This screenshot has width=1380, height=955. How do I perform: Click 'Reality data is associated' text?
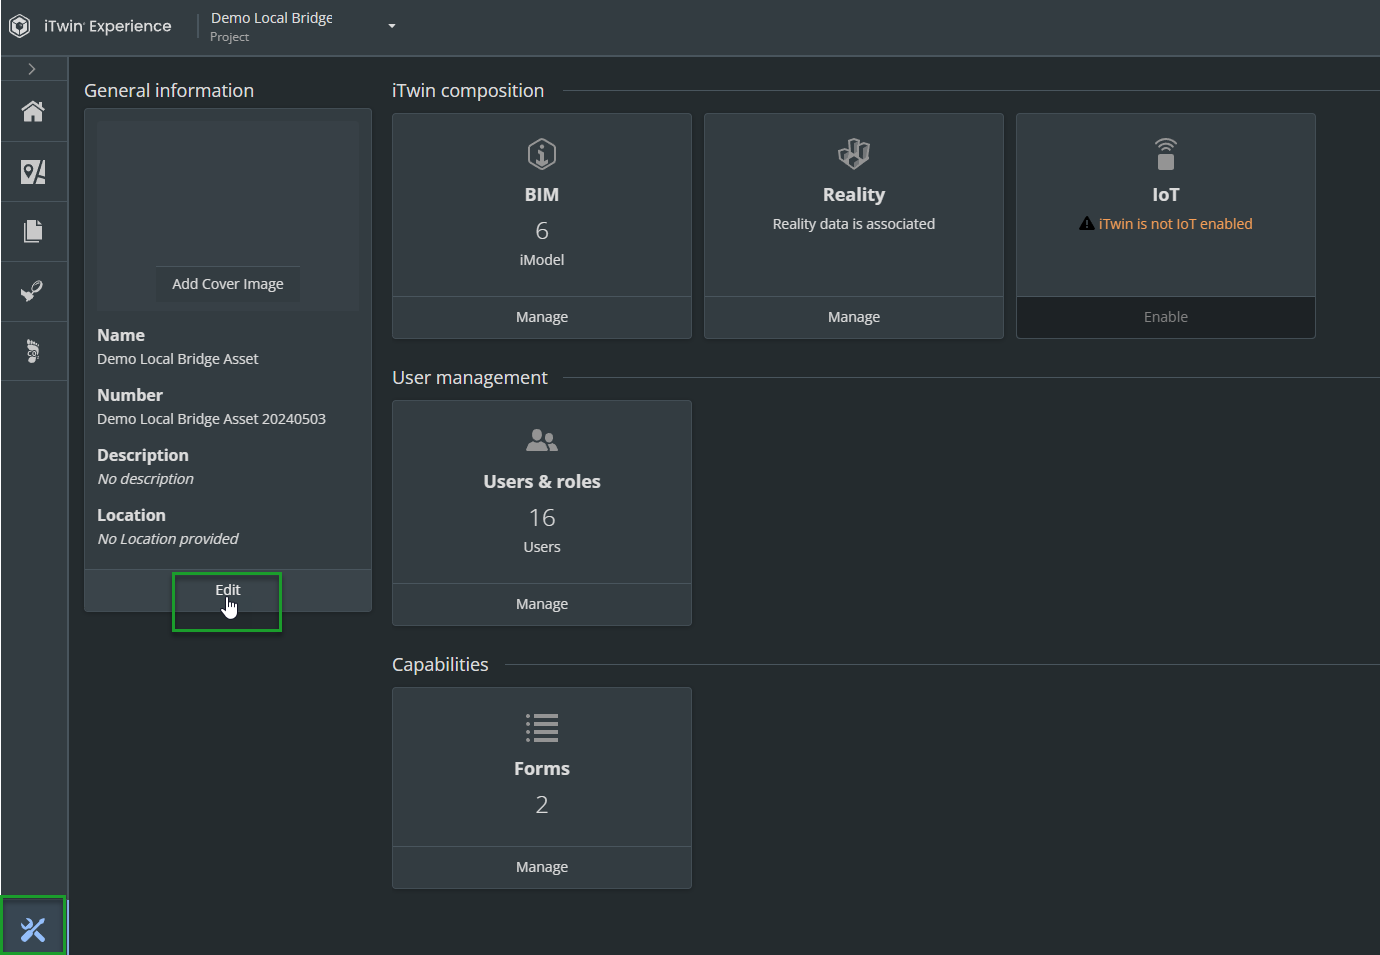pyautogui.click(x=854, y=224)
